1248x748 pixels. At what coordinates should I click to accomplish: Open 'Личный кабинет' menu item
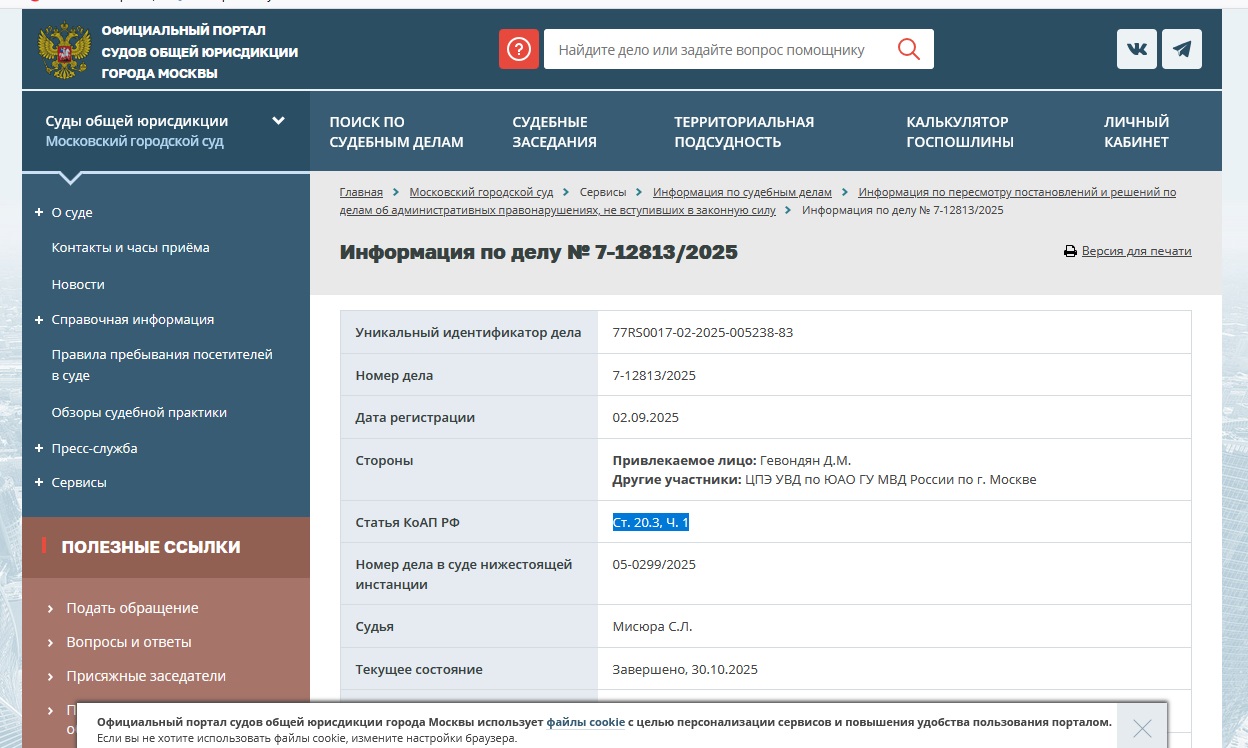pos(1136,132)
